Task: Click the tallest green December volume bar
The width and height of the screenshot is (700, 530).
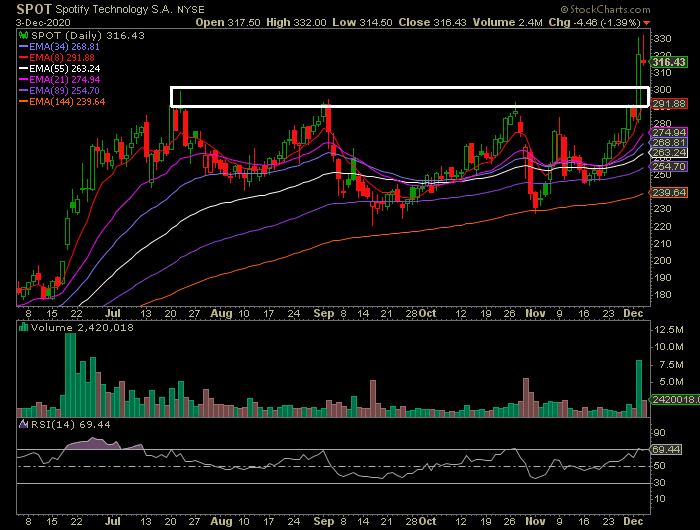Action: pyautogui.click(x=639, y=388)
